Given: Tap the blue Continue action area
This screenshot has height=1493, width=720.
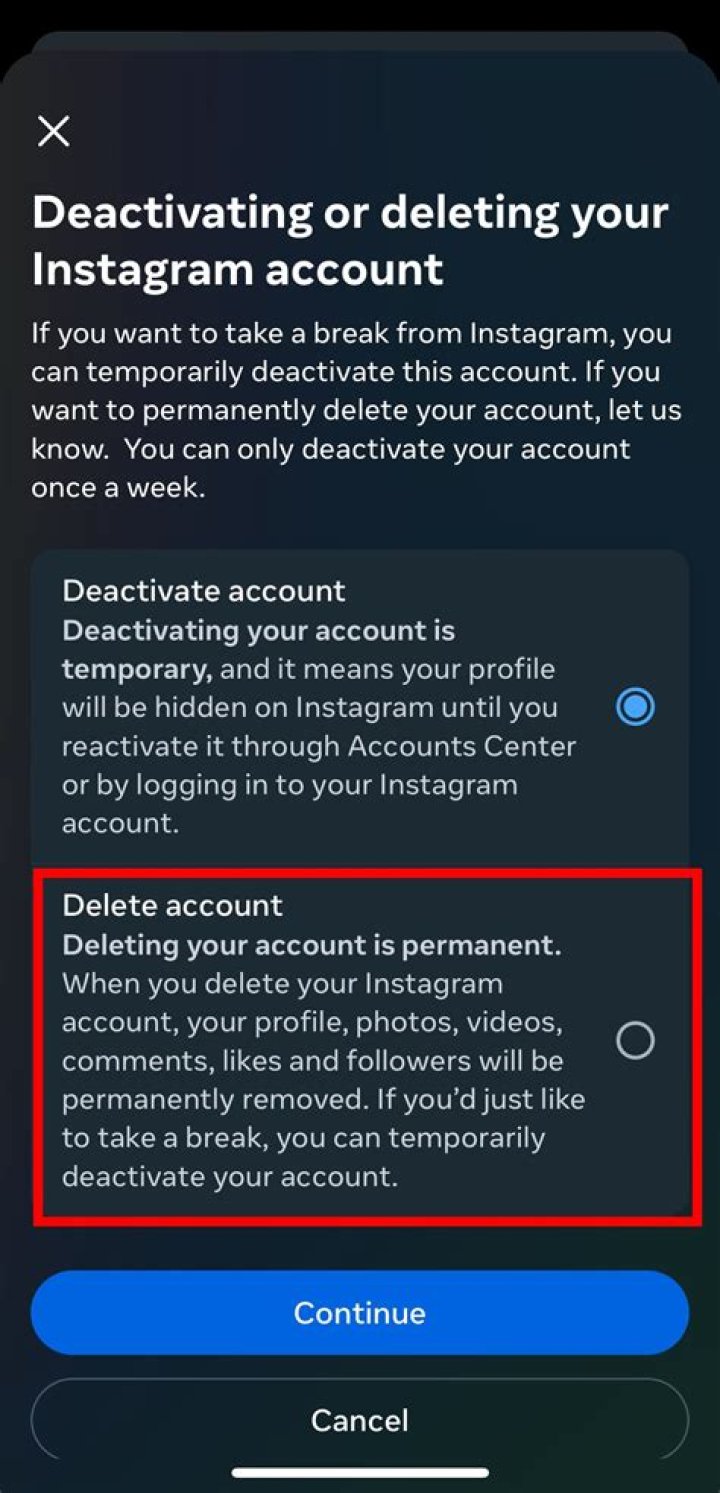Looking at the screenshot, I should [360, 1313].
